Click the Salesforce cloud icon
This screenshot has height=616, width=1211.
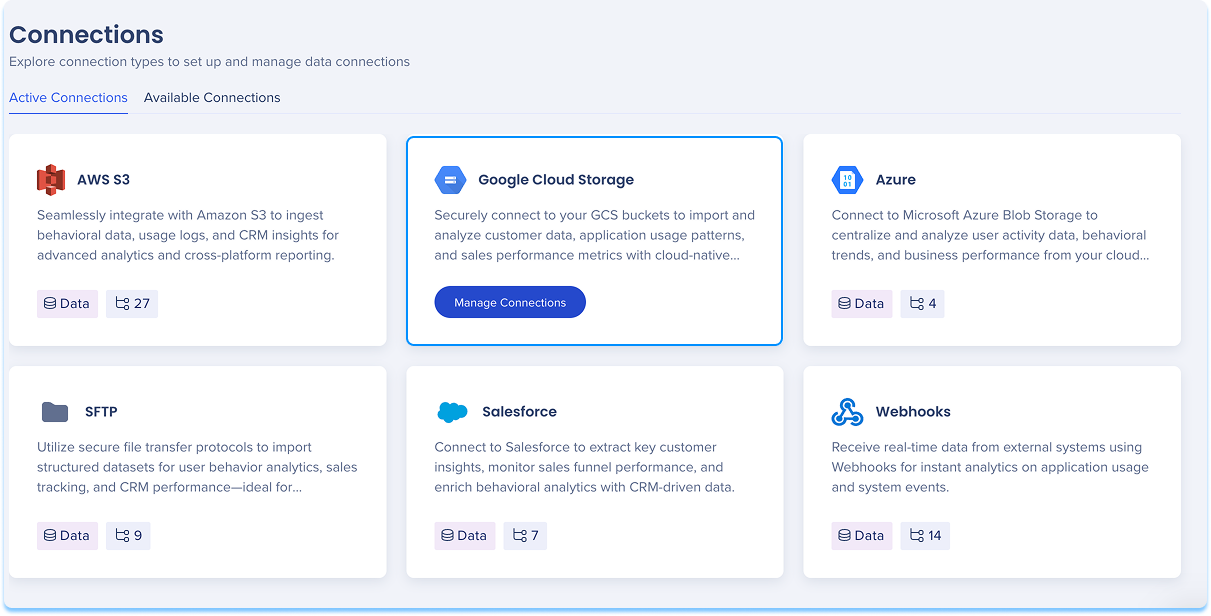[453, 412]
